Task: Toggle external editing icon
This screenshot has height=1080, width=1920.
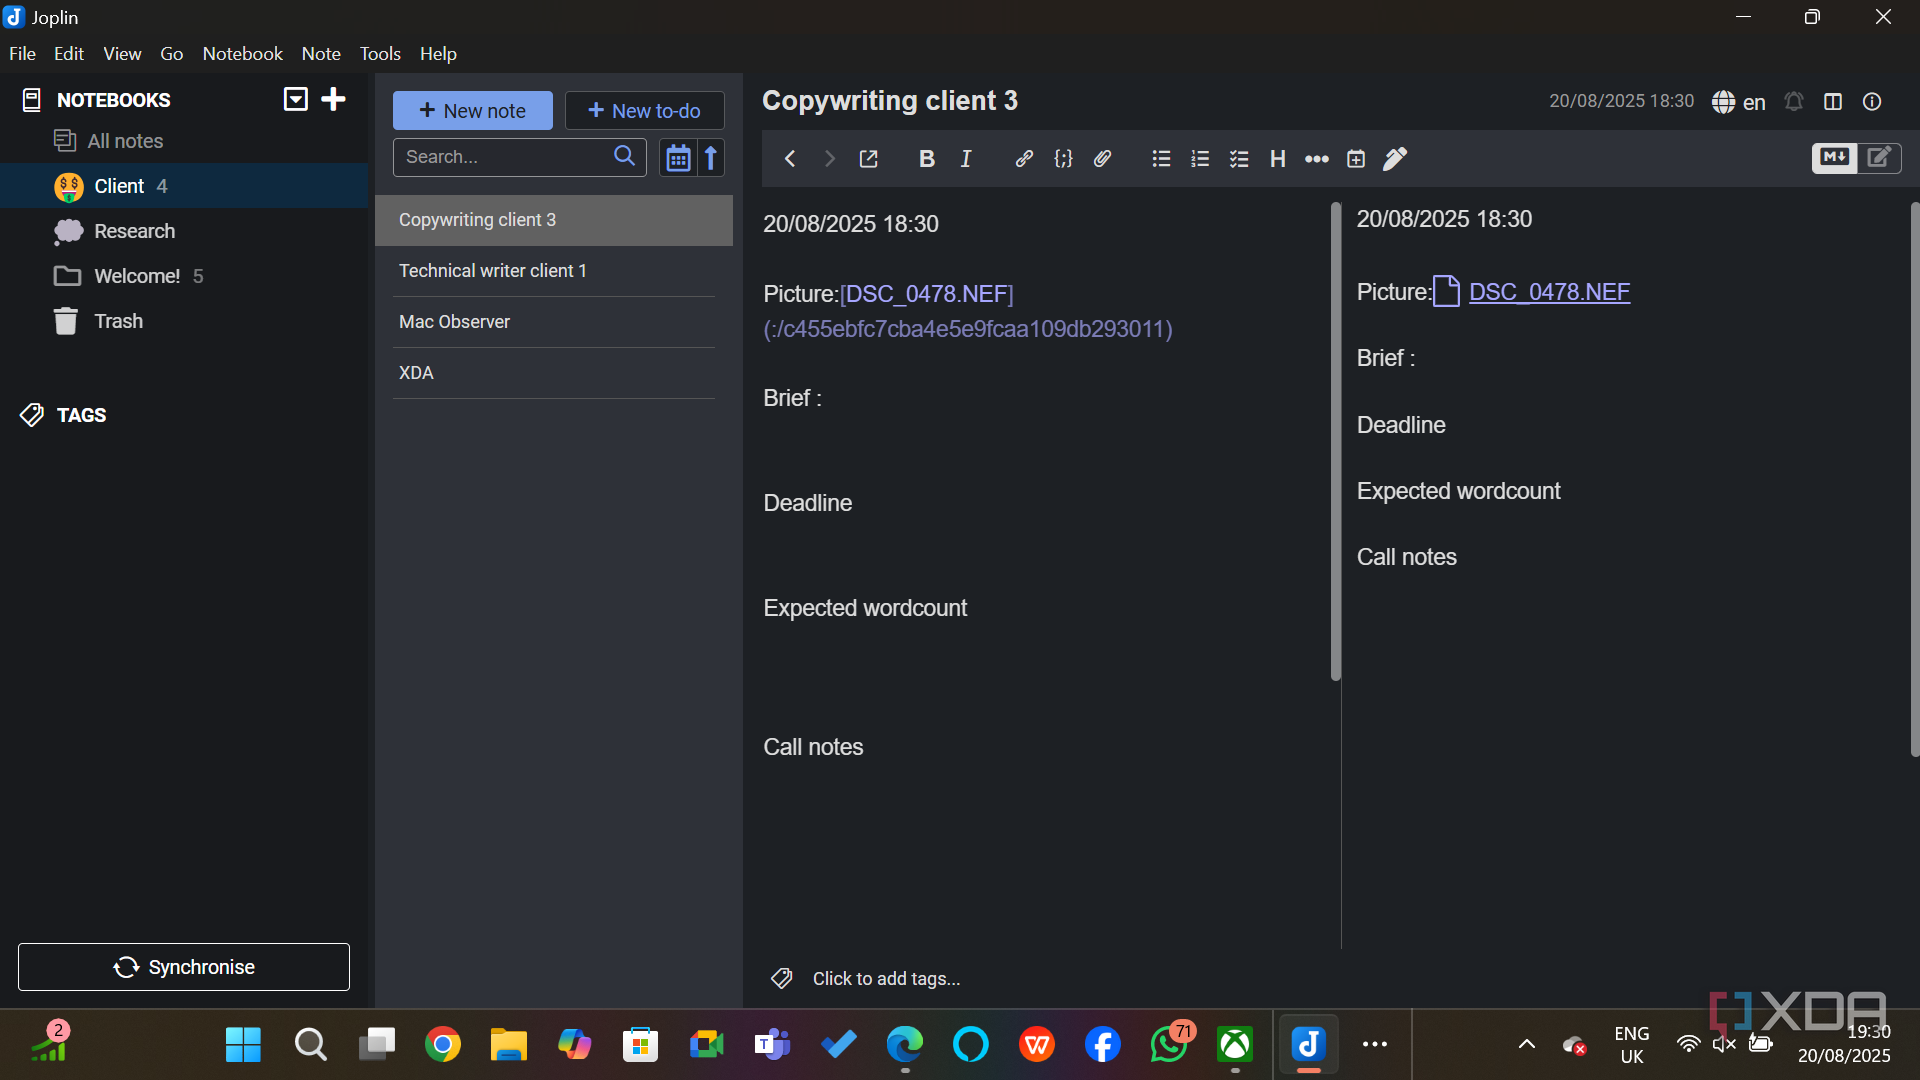Action: 869,159
